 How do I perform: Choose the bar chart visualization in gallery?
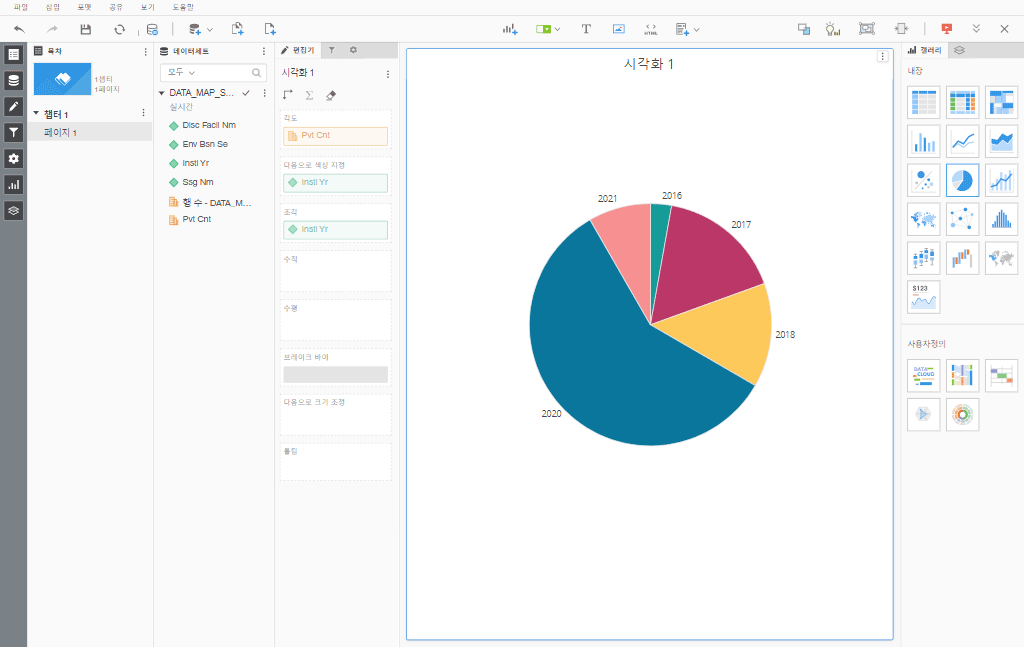pyautogui.click(x=923, y=141)
